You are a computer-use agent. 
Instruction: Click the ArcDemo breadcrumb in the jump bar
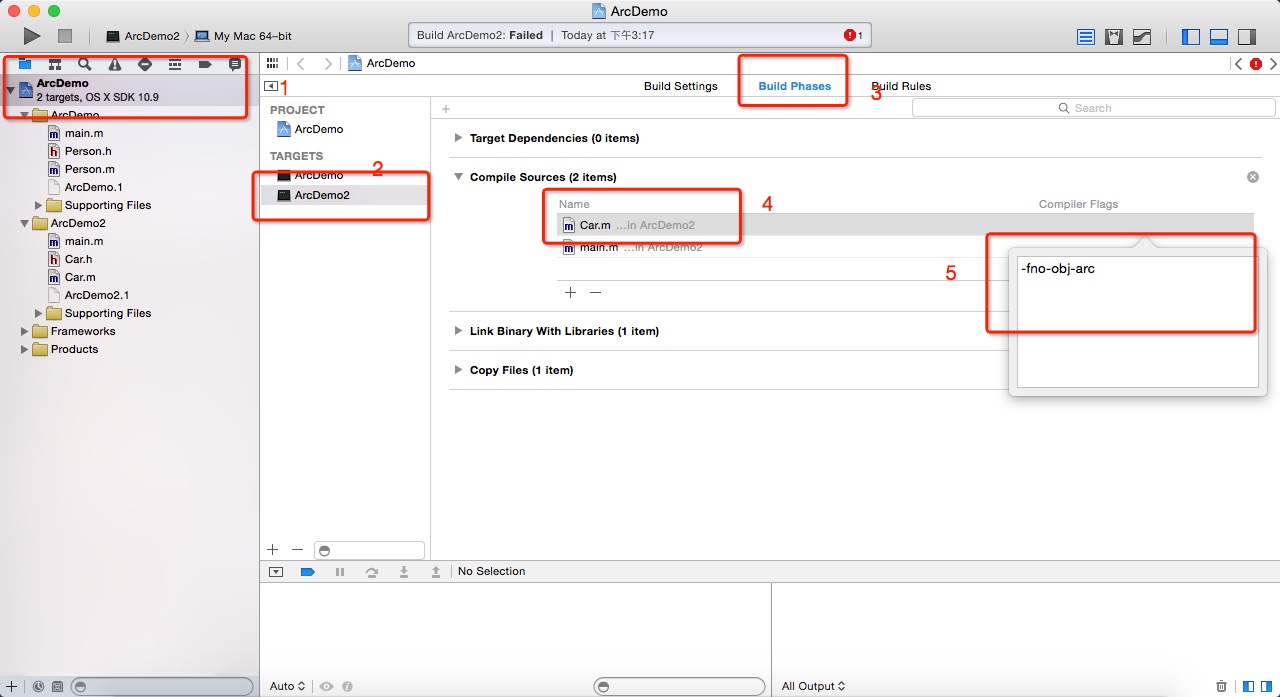pos(381,63)
